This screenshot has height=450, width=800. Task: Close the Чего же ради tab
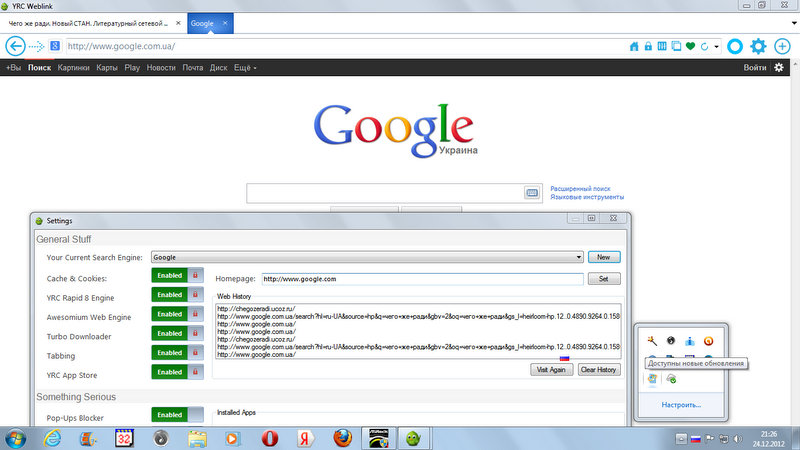tap(178, 23)
